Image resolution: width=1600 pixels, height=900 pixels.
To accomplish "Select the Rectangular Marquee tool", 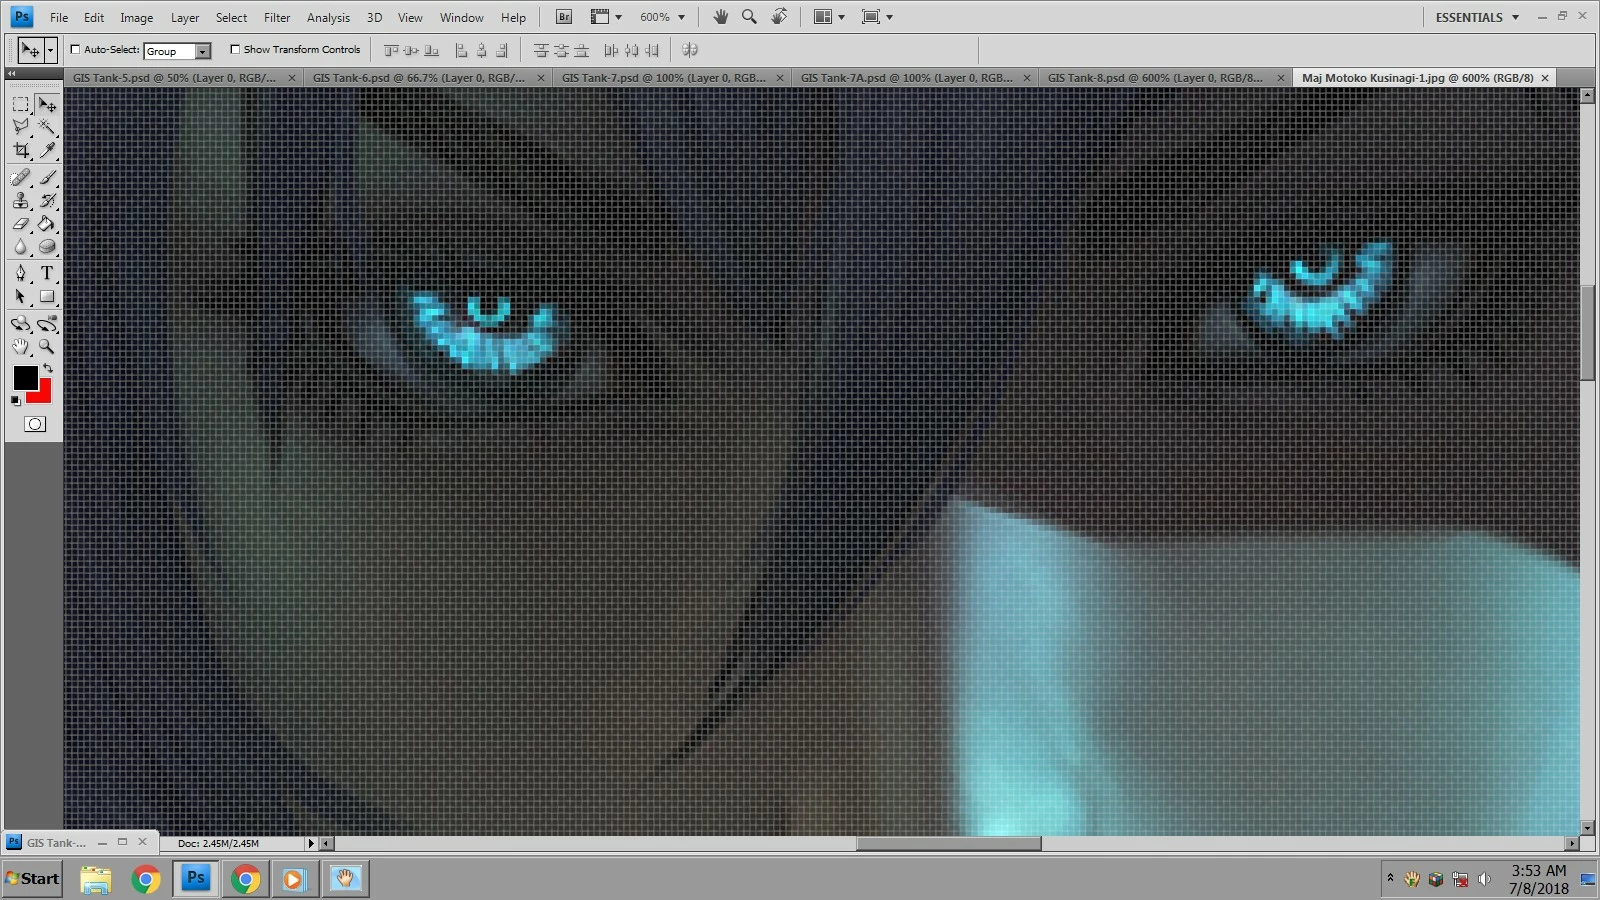I will pyautogui.click(x=20, y=104).
